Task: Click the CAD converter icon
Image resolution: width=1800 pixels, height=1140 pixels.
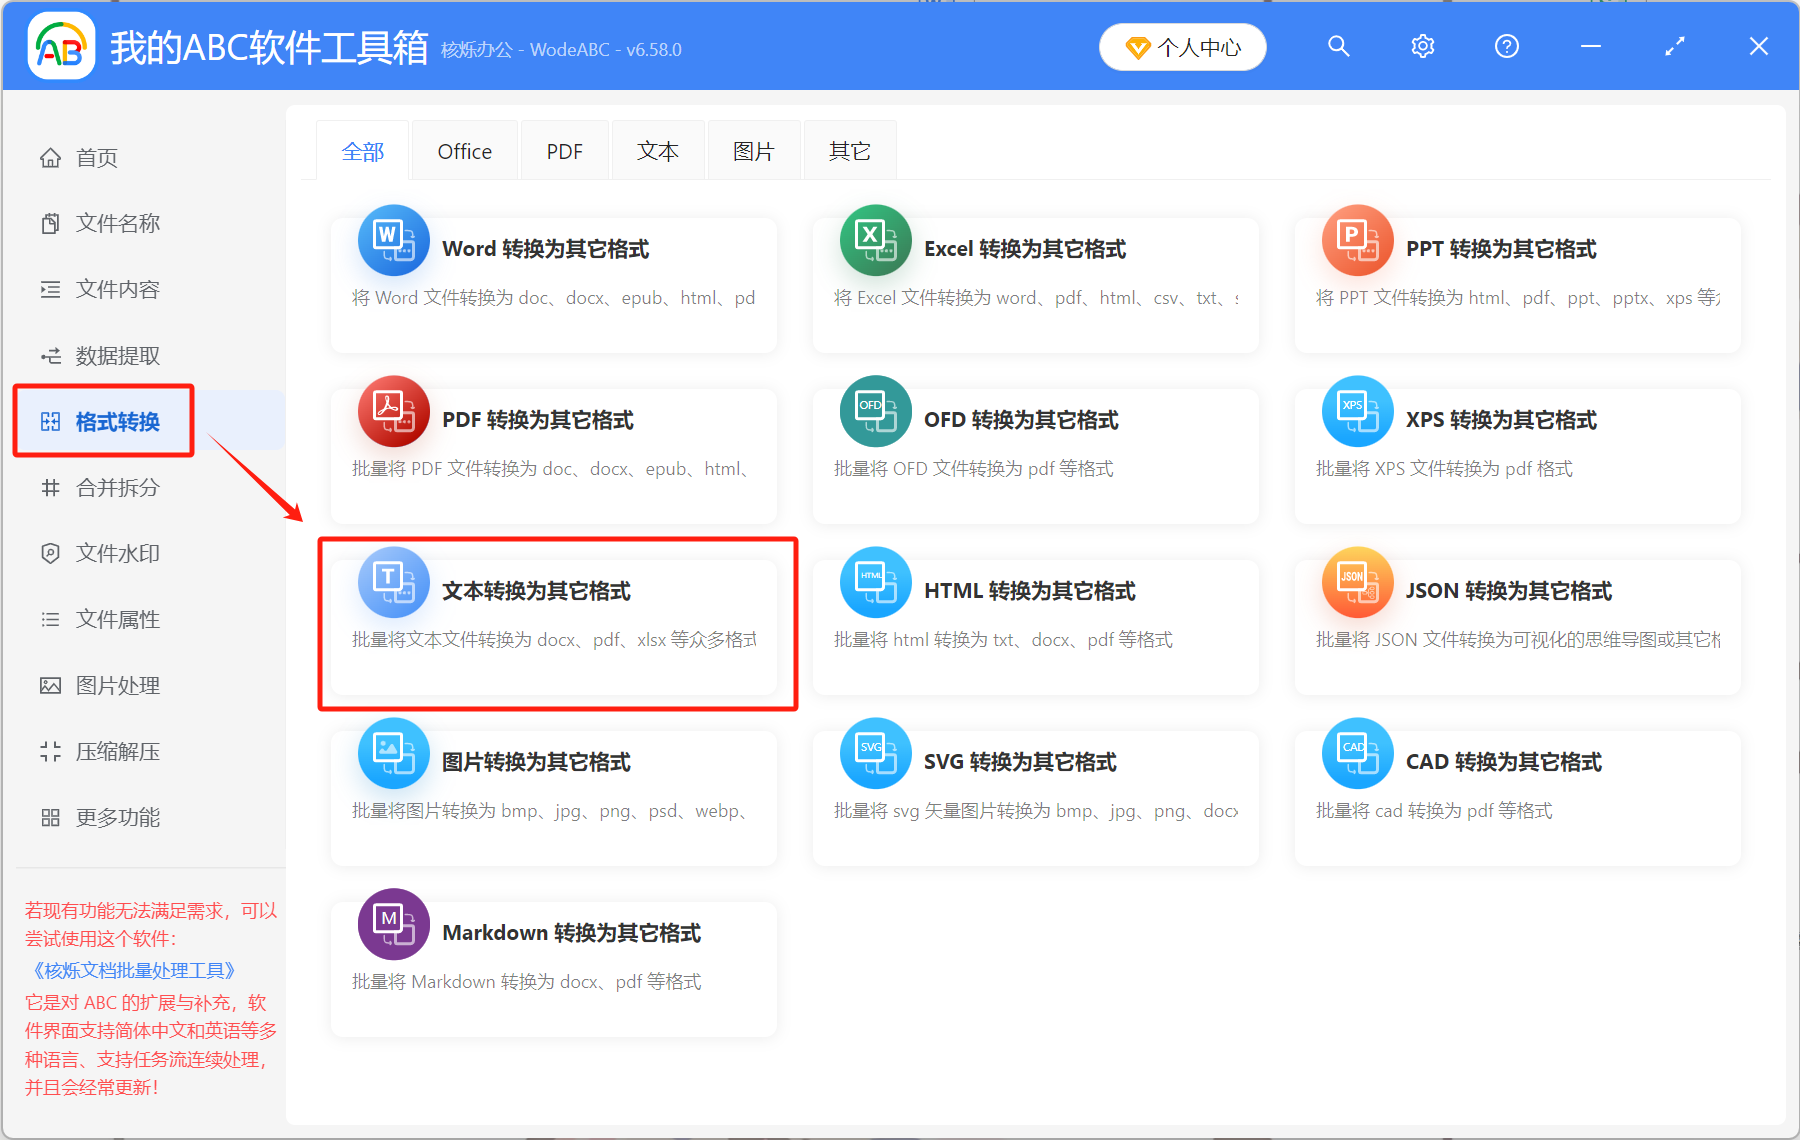Action: tap(1356, 753)
